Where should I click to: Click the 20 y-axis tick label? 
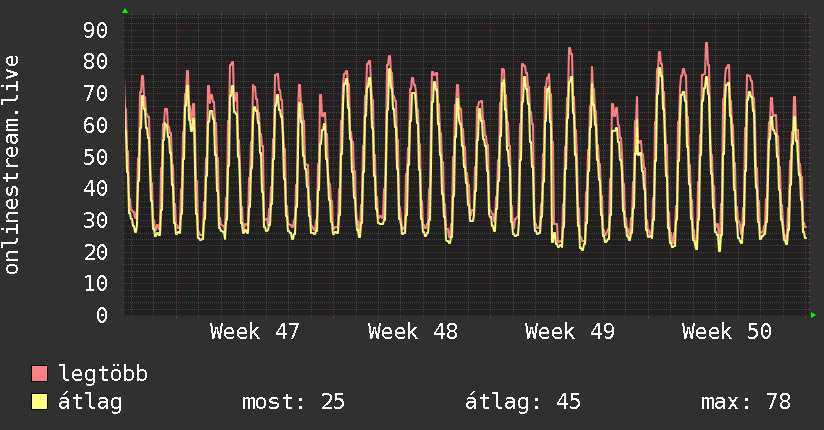[96, 252]
